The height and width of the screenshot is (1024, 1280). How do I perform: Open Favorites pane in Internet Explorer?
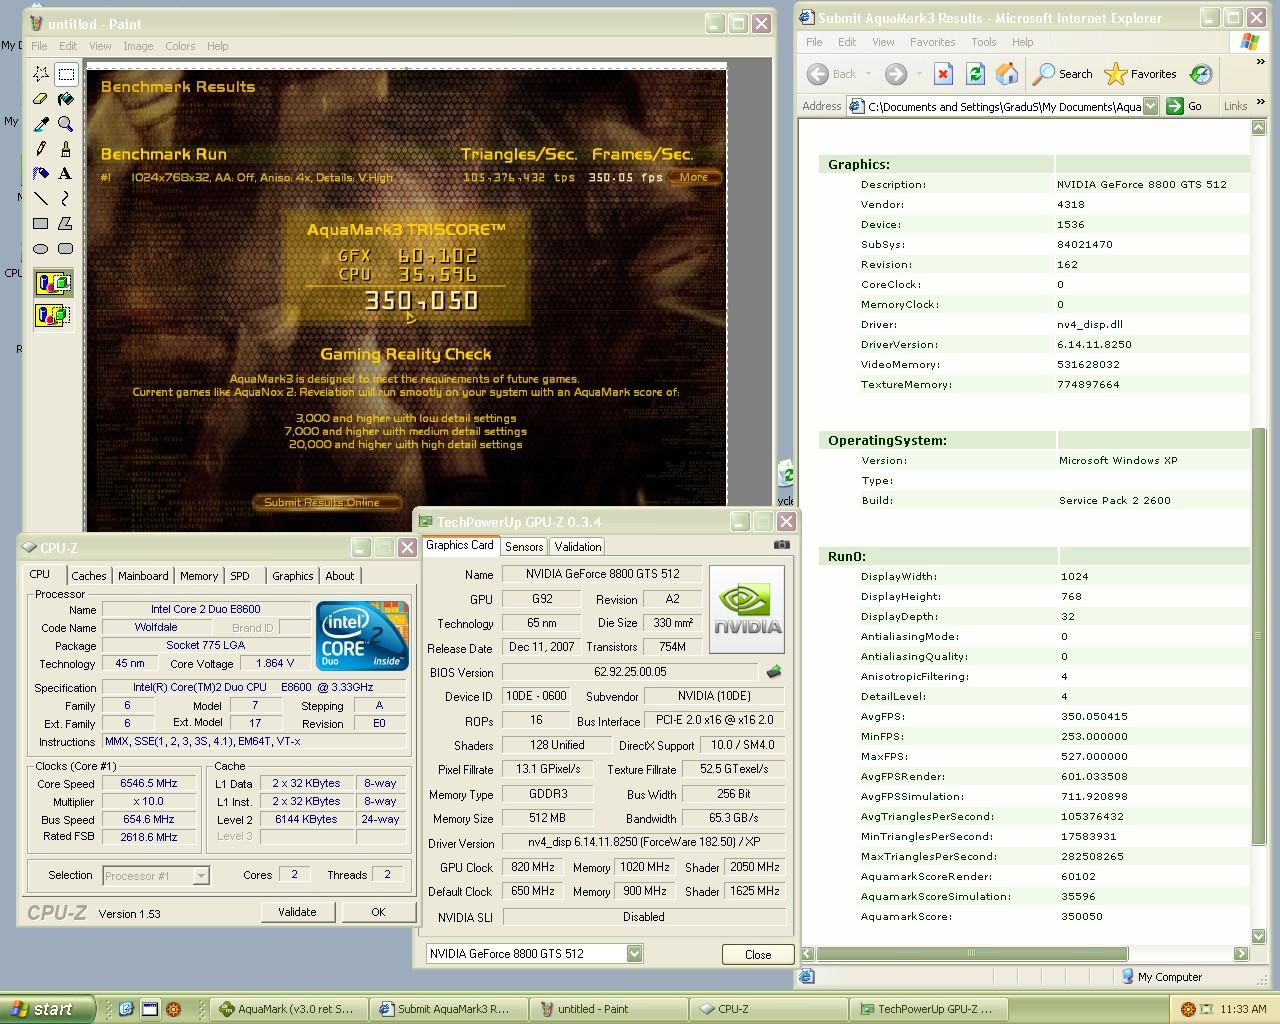pyautogui.click(x=1140, y=74)
